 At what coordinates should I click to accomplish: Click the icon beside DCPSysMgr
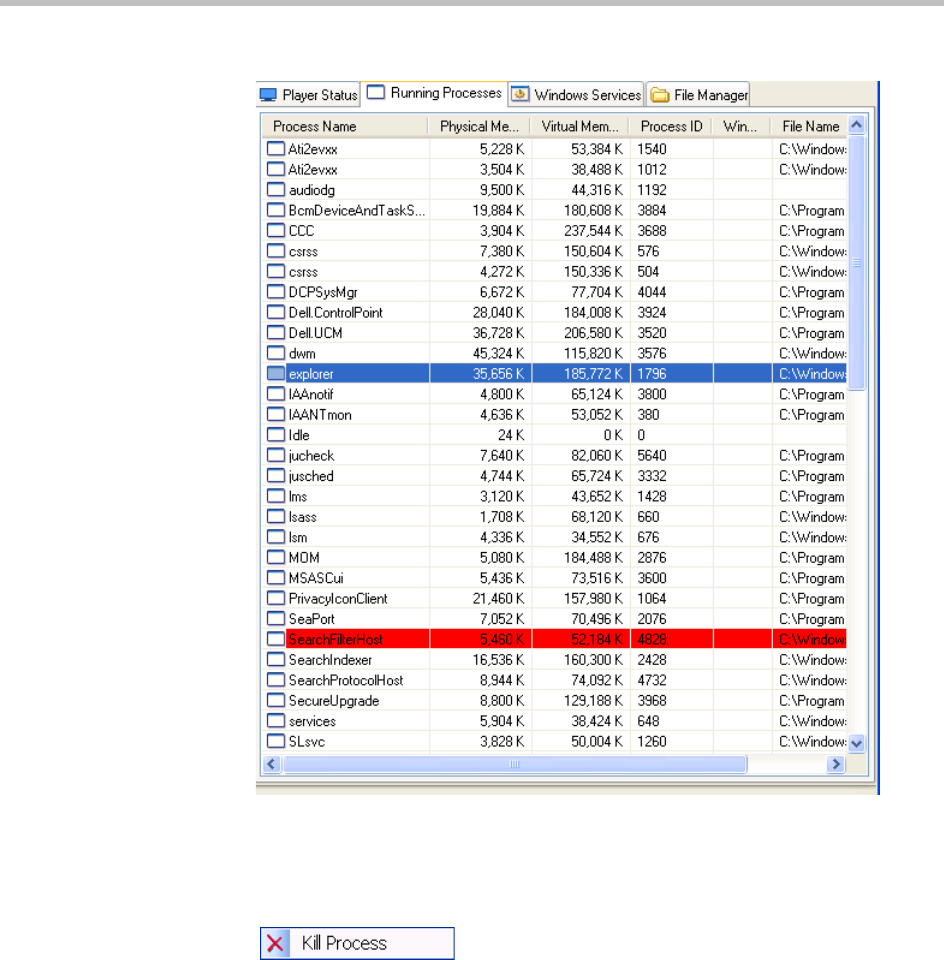point(276,292)
